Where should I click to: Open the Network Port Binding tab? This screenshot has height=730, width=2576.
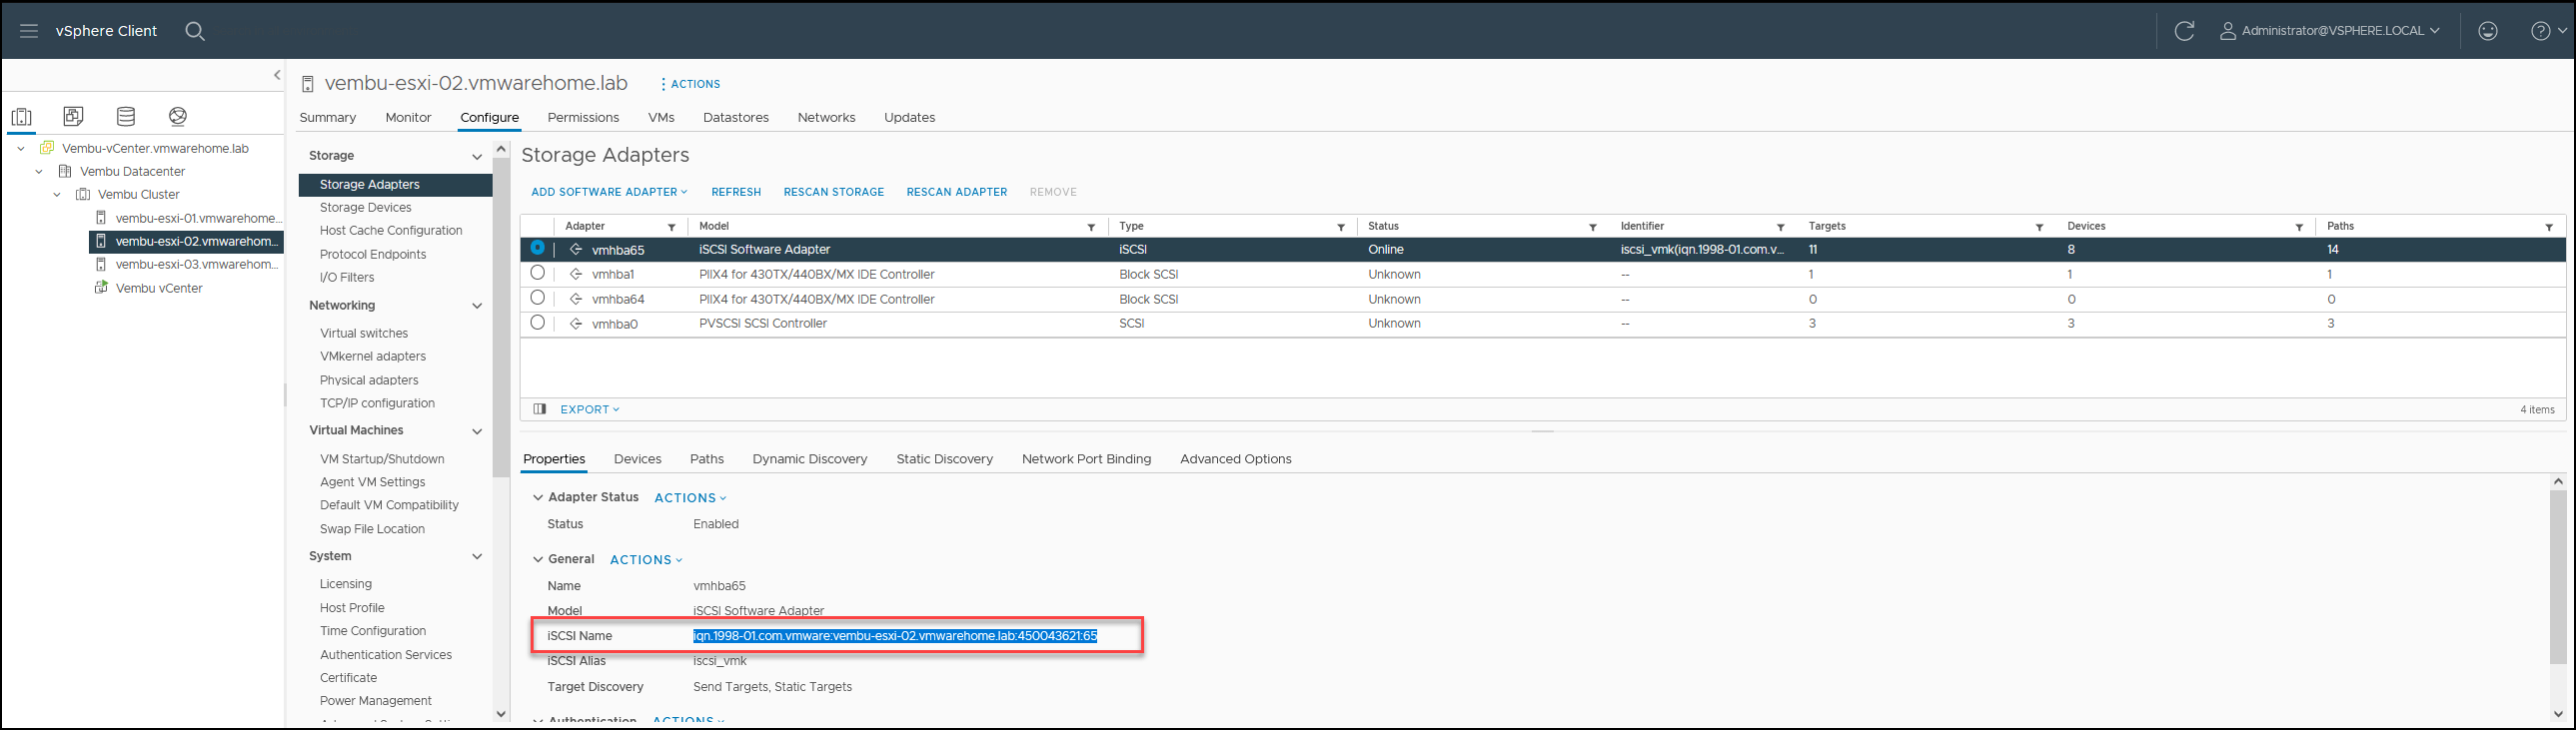(1086, 459)
